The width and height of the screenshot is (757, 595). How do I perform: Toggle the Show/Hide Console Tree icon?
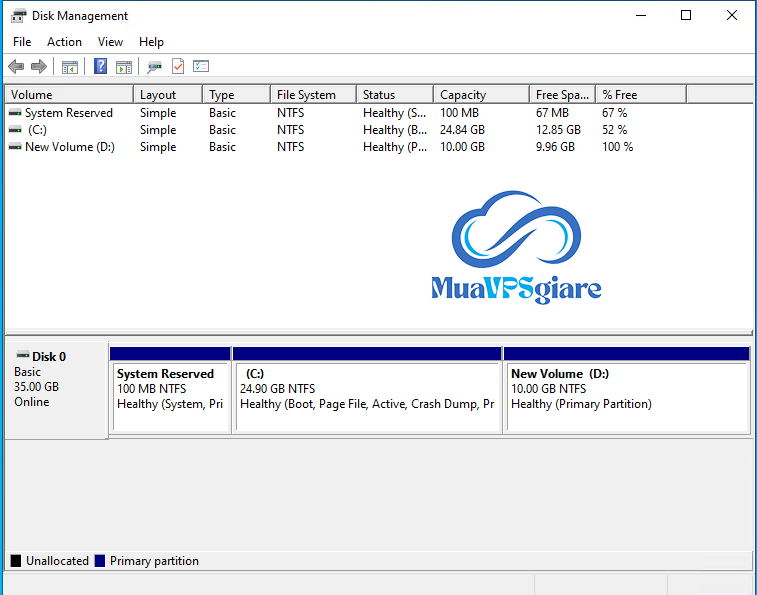(x=70, y=67)
